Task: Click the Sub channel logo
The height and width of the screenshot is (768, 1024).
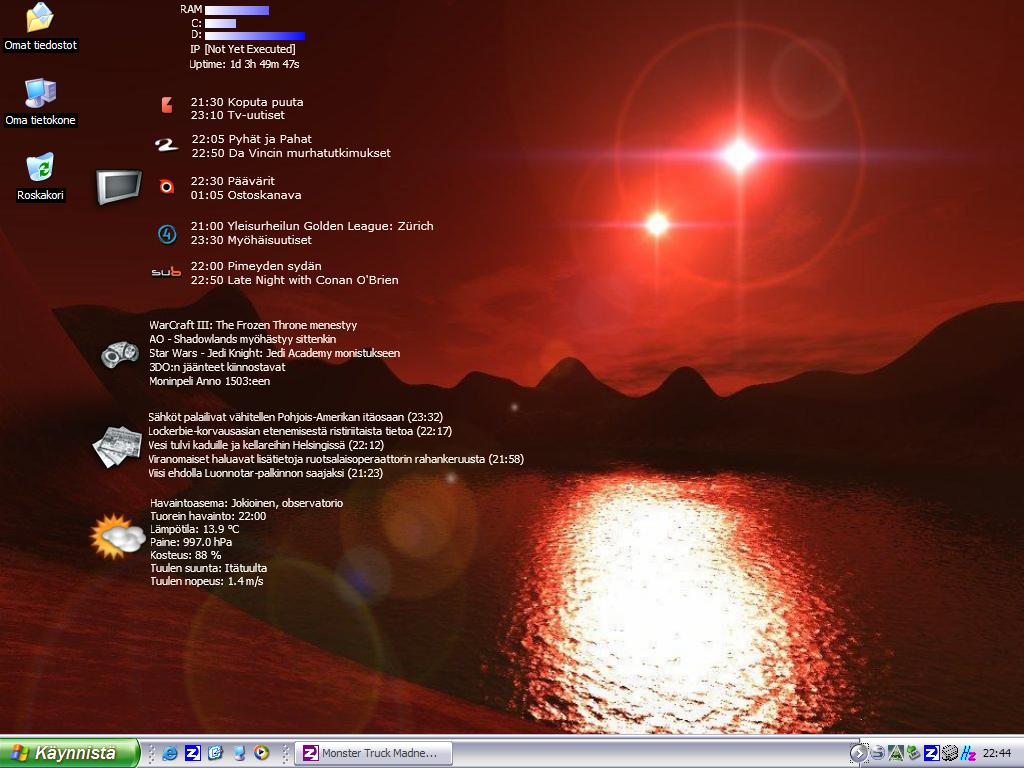Action: [166, 272]
